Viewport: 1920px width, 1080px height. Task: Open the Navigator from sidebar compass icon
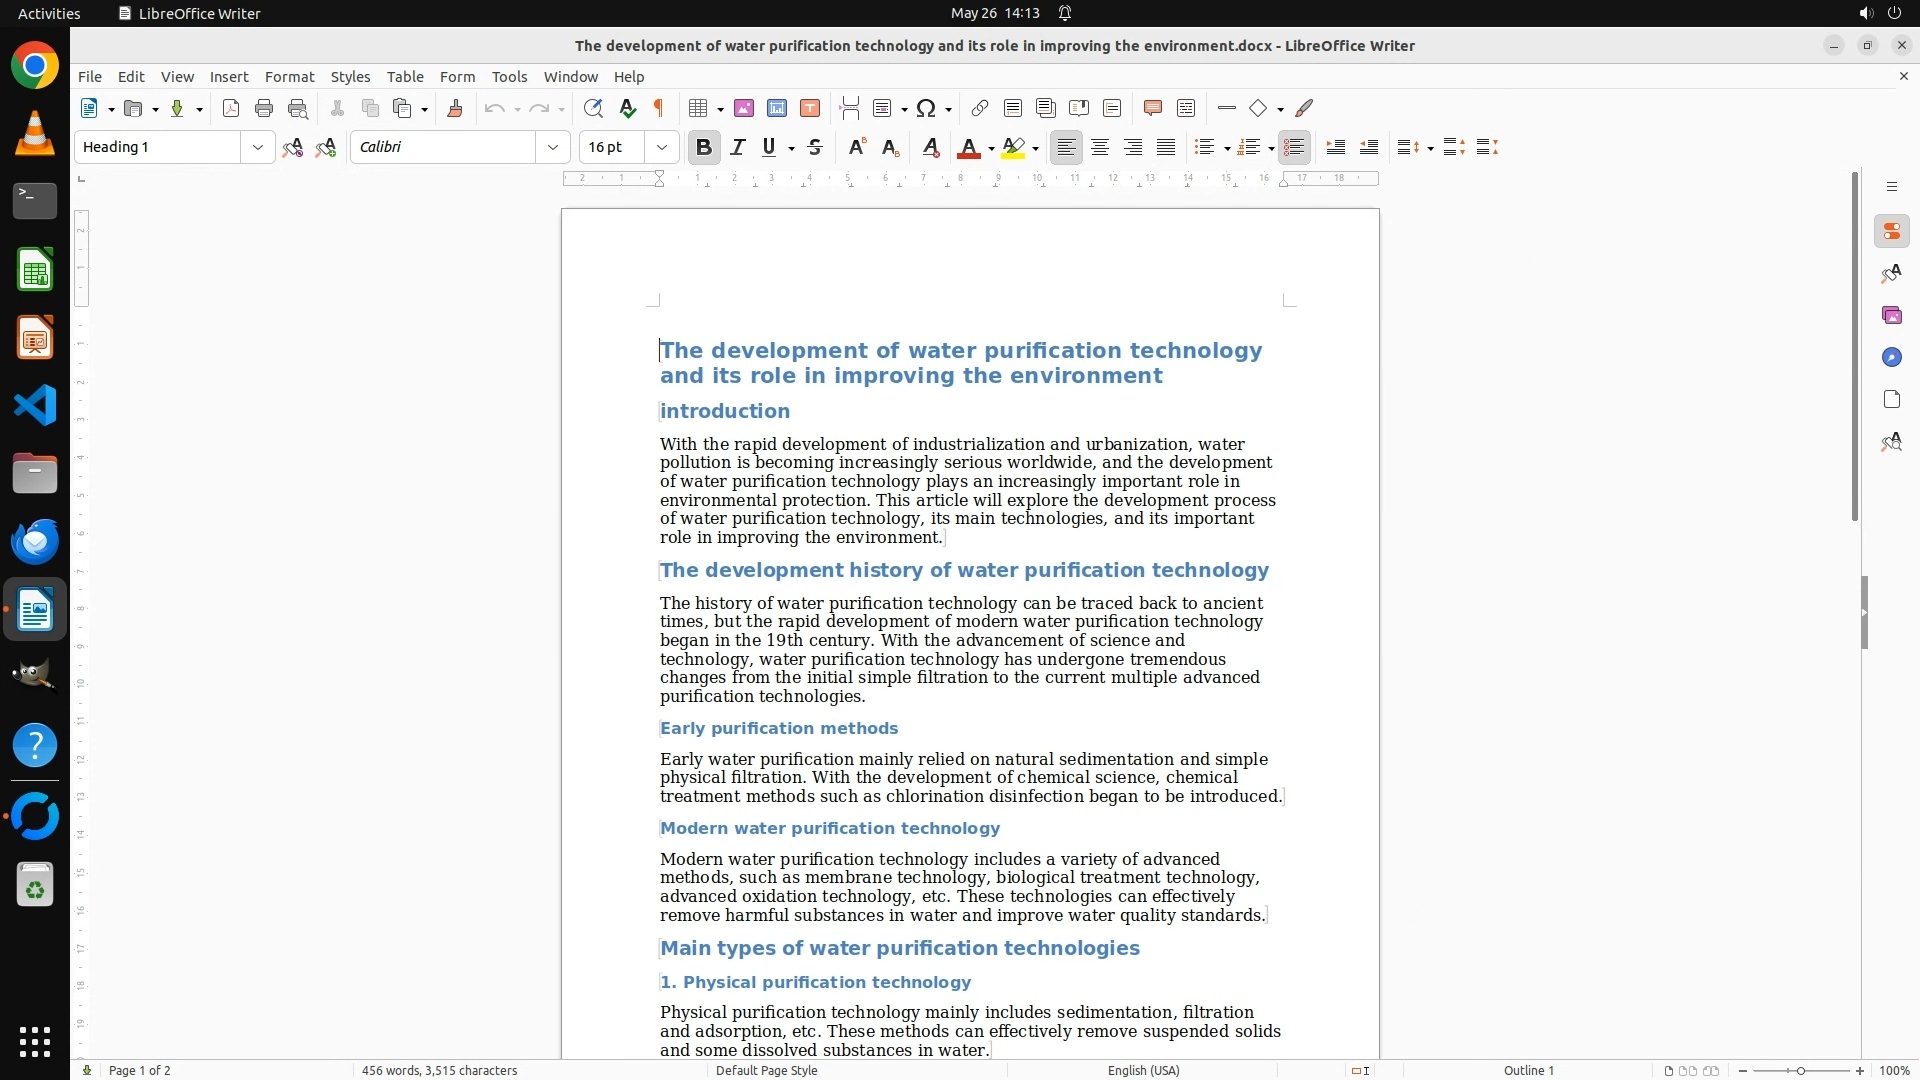click(1891, 357)
